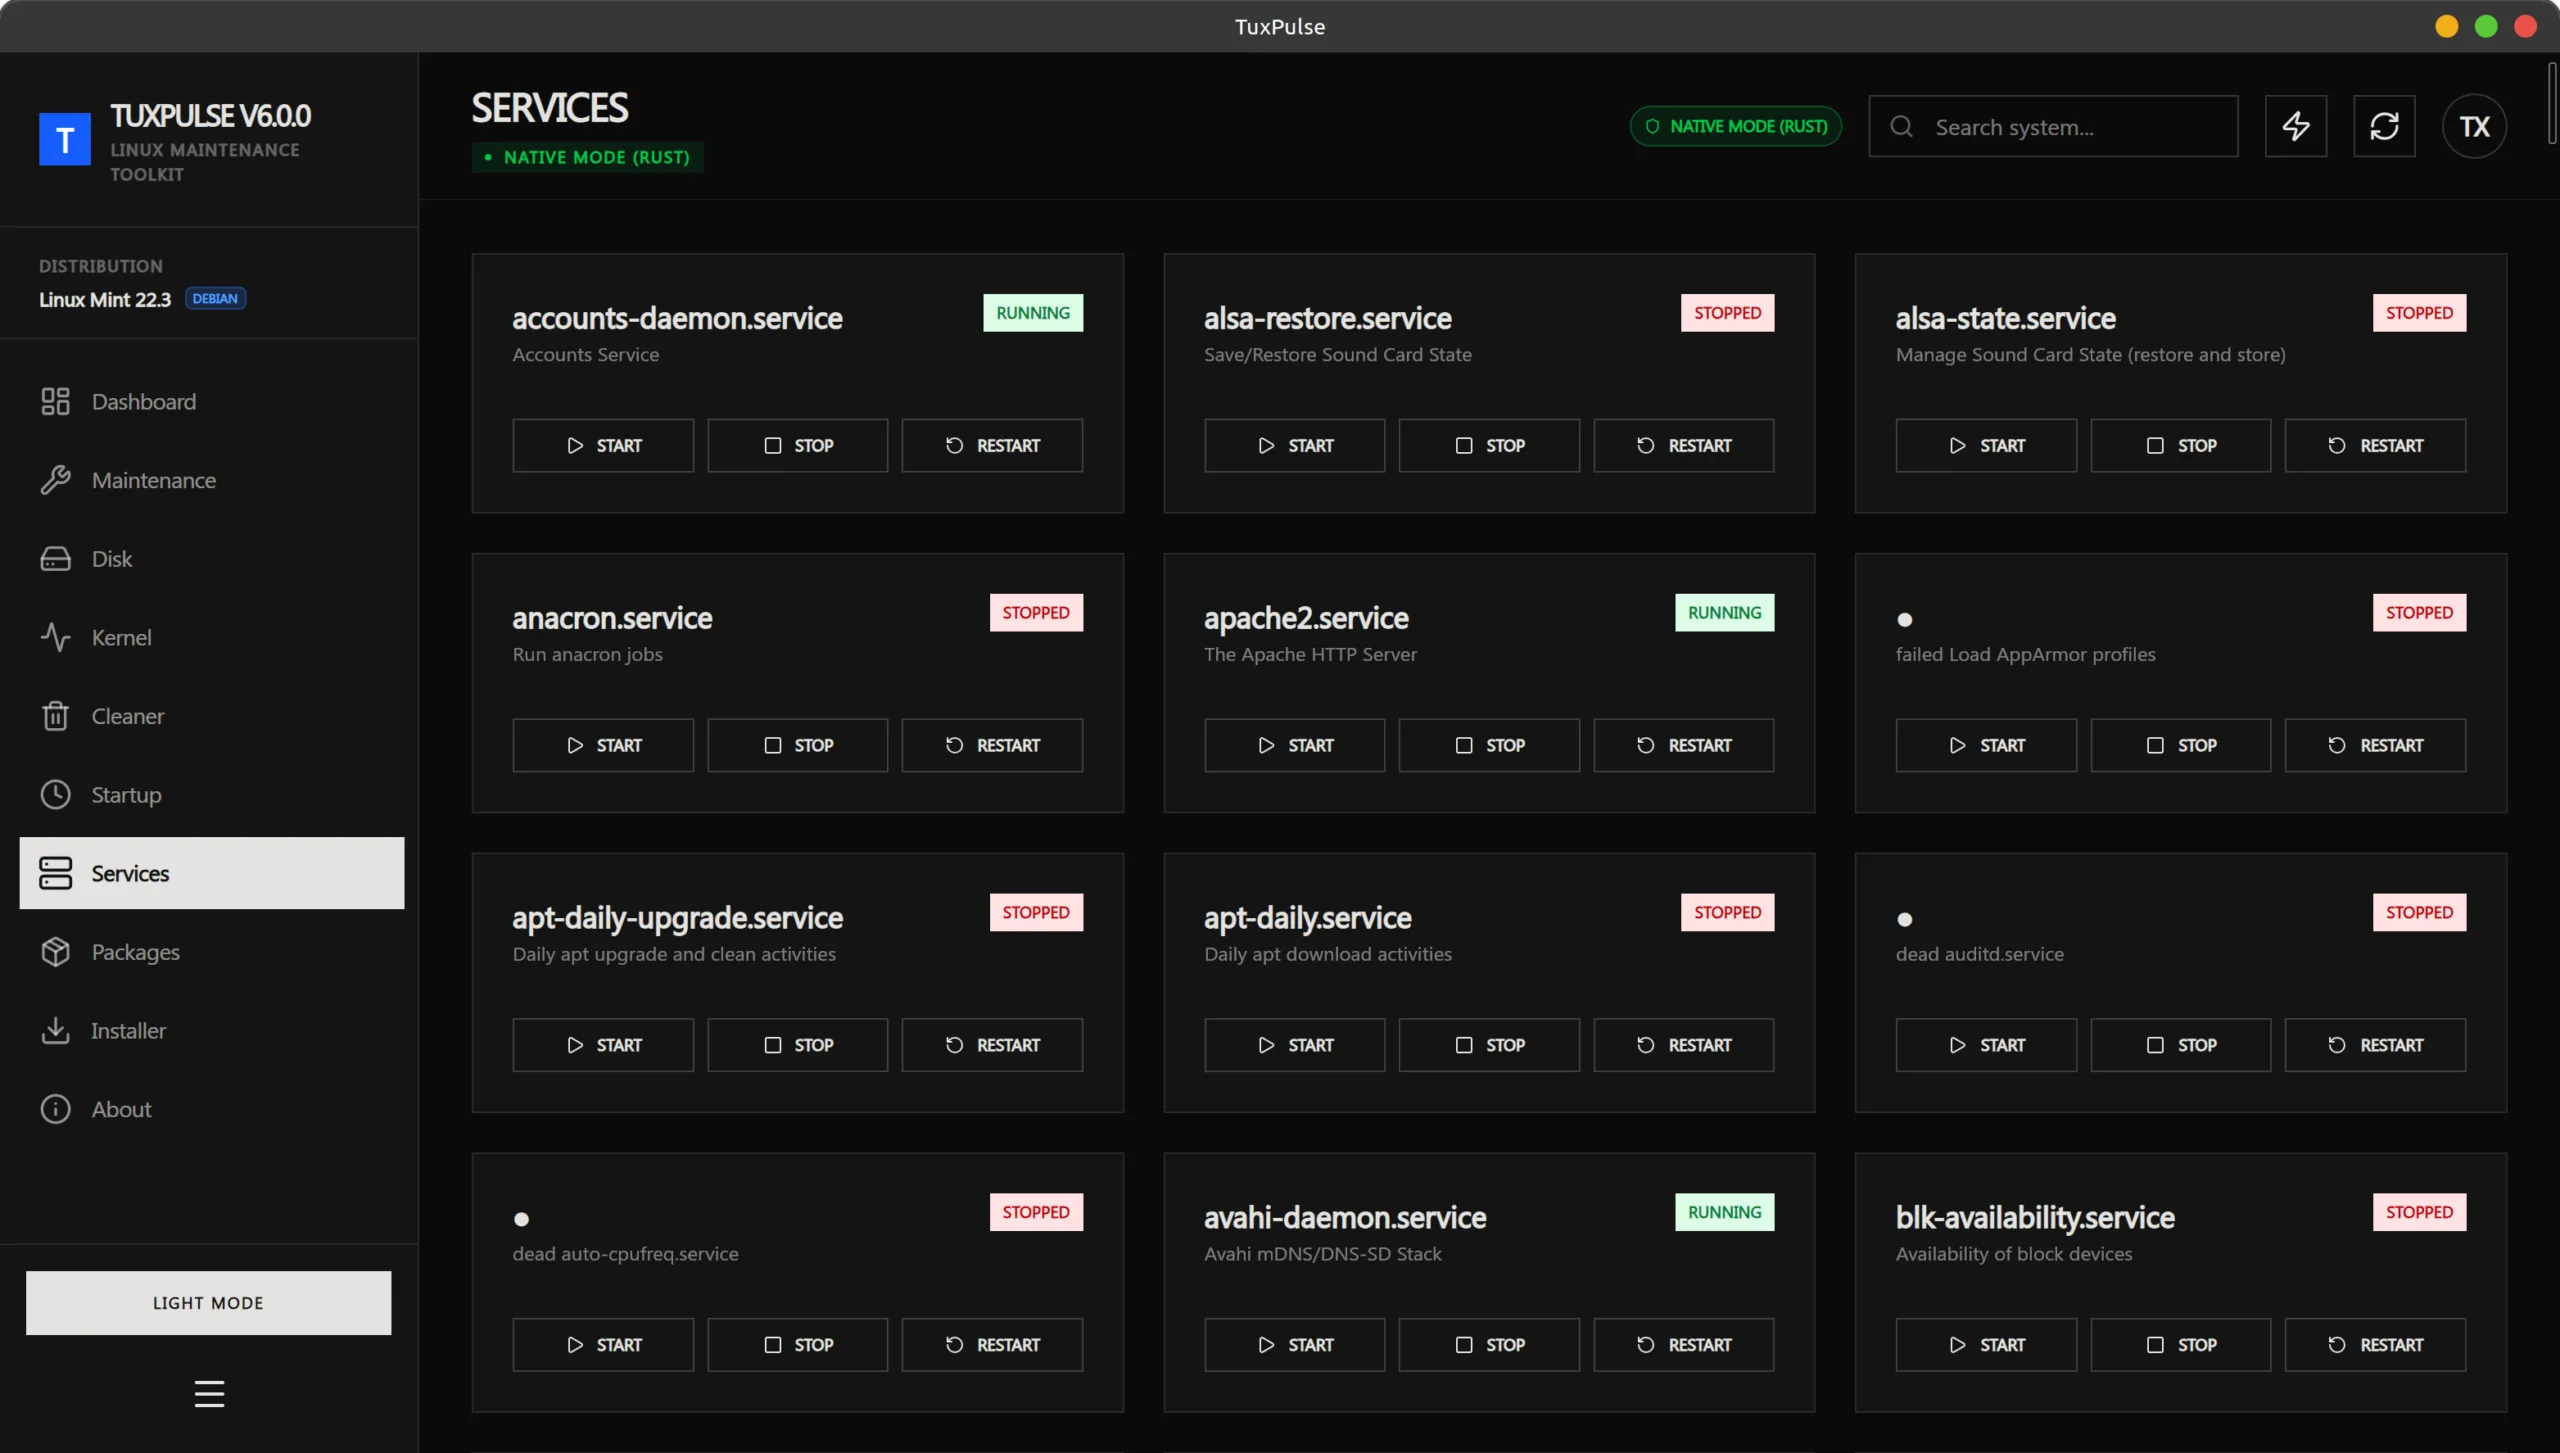Click the hamburger menu icon at sidebar bottom
The width and height of the screenshot is (2560, 1453).
209,1393
